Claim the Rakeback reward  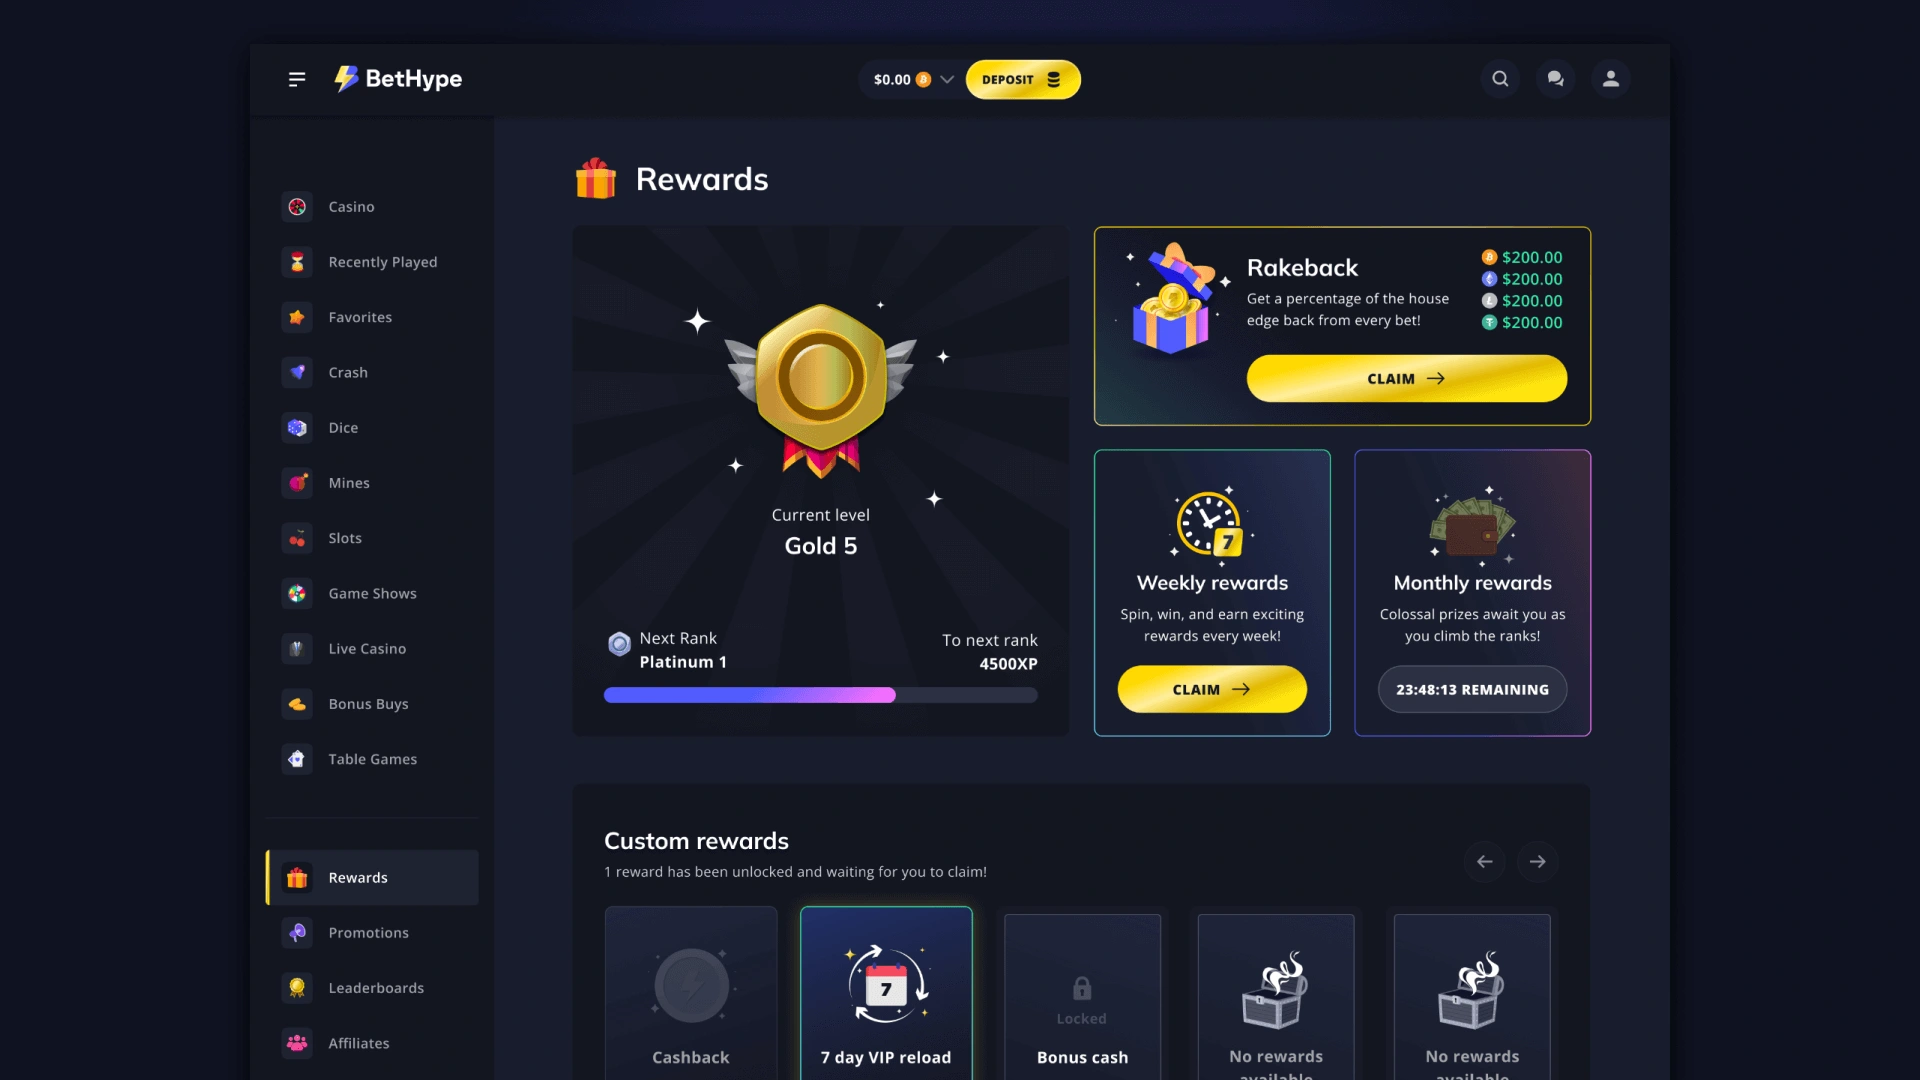tap(1406, 379)
